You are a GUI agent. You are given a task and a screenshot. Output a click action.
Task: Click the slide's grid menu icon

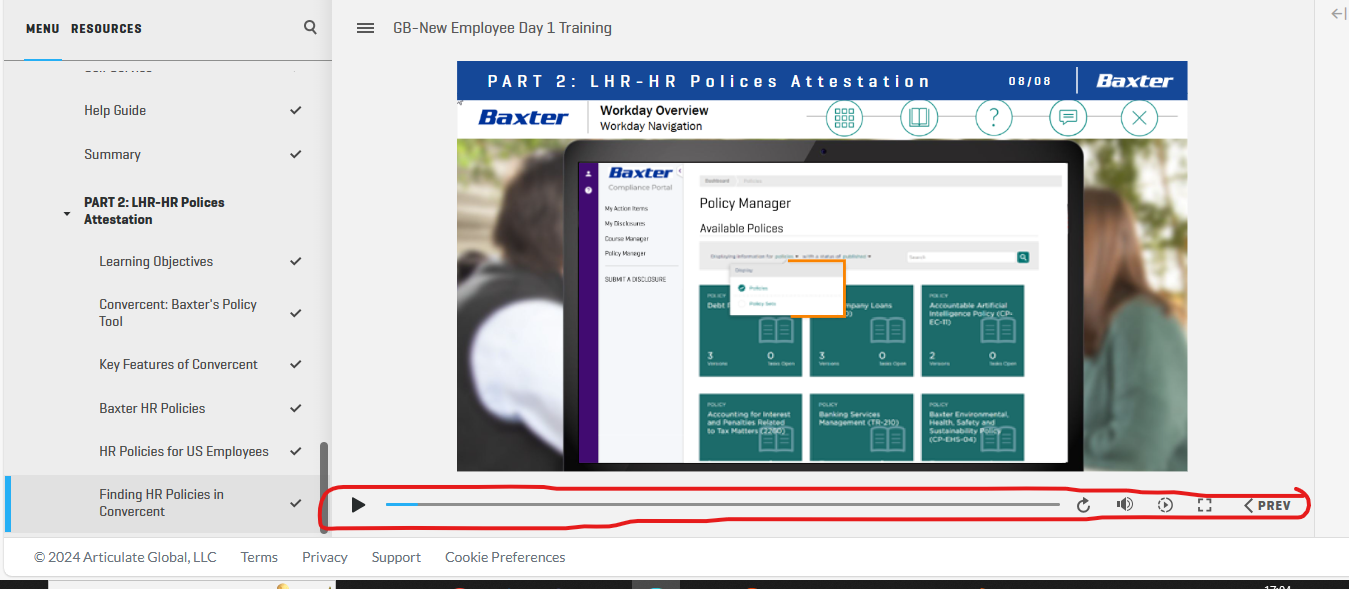(x=844, y=118)
